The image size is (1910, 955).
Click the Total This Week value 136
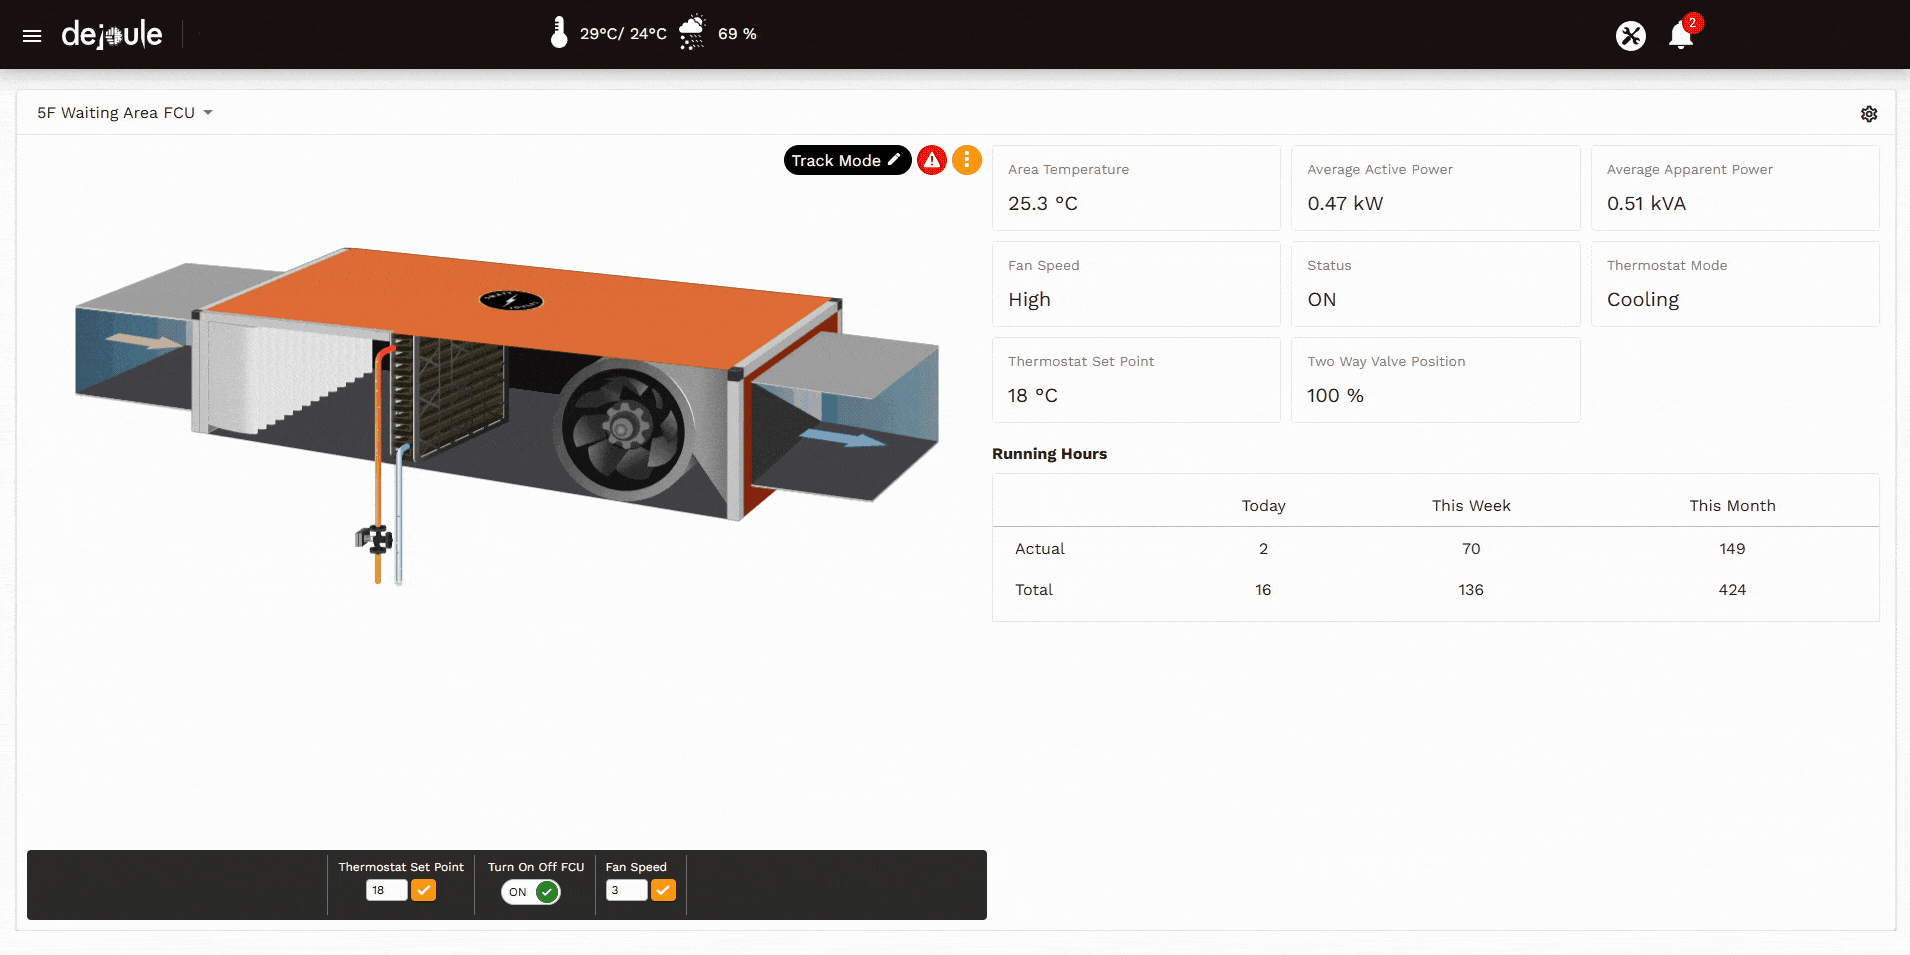[x=1471, y=590]
